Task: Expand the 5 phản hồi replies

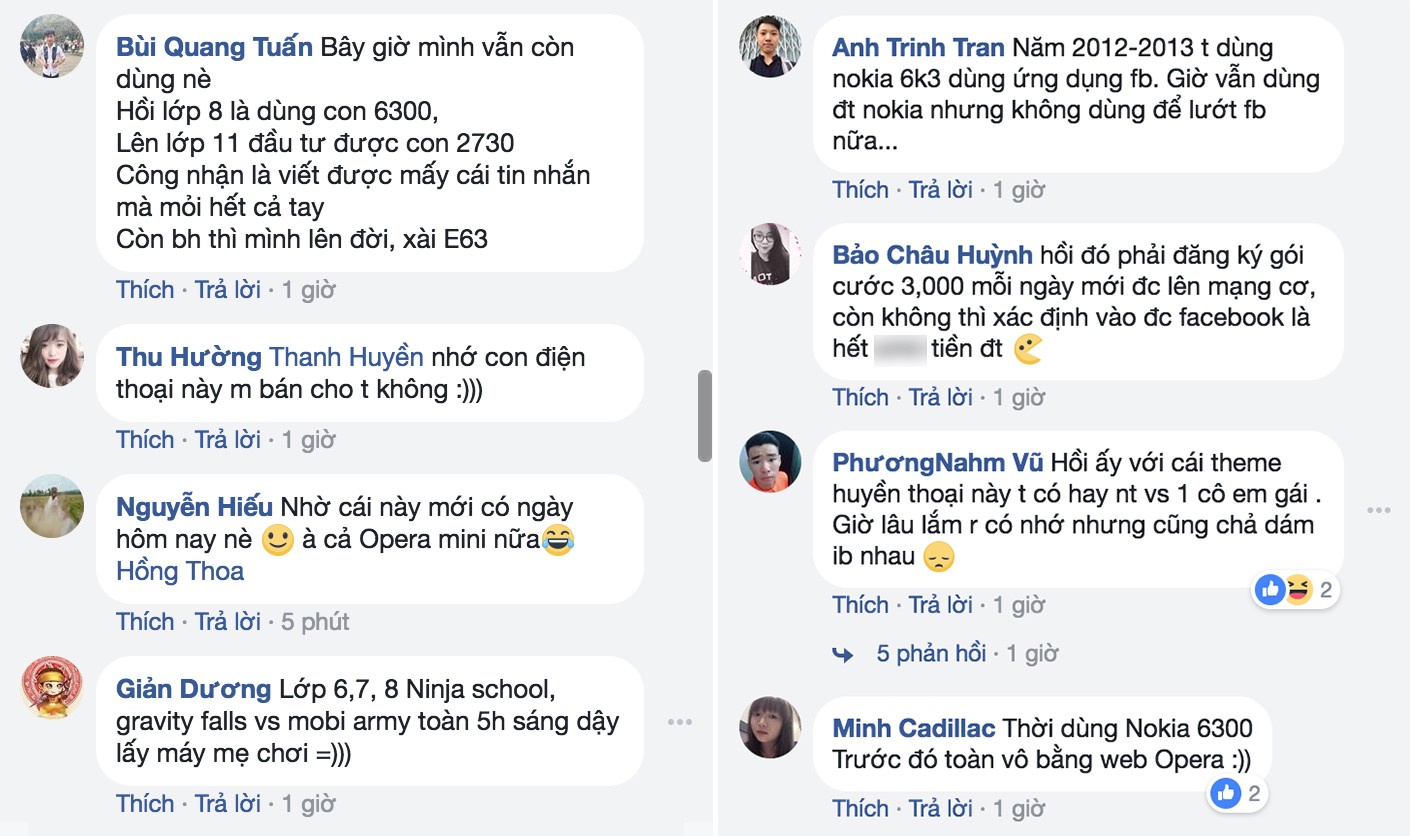Action: coord(931,653)
